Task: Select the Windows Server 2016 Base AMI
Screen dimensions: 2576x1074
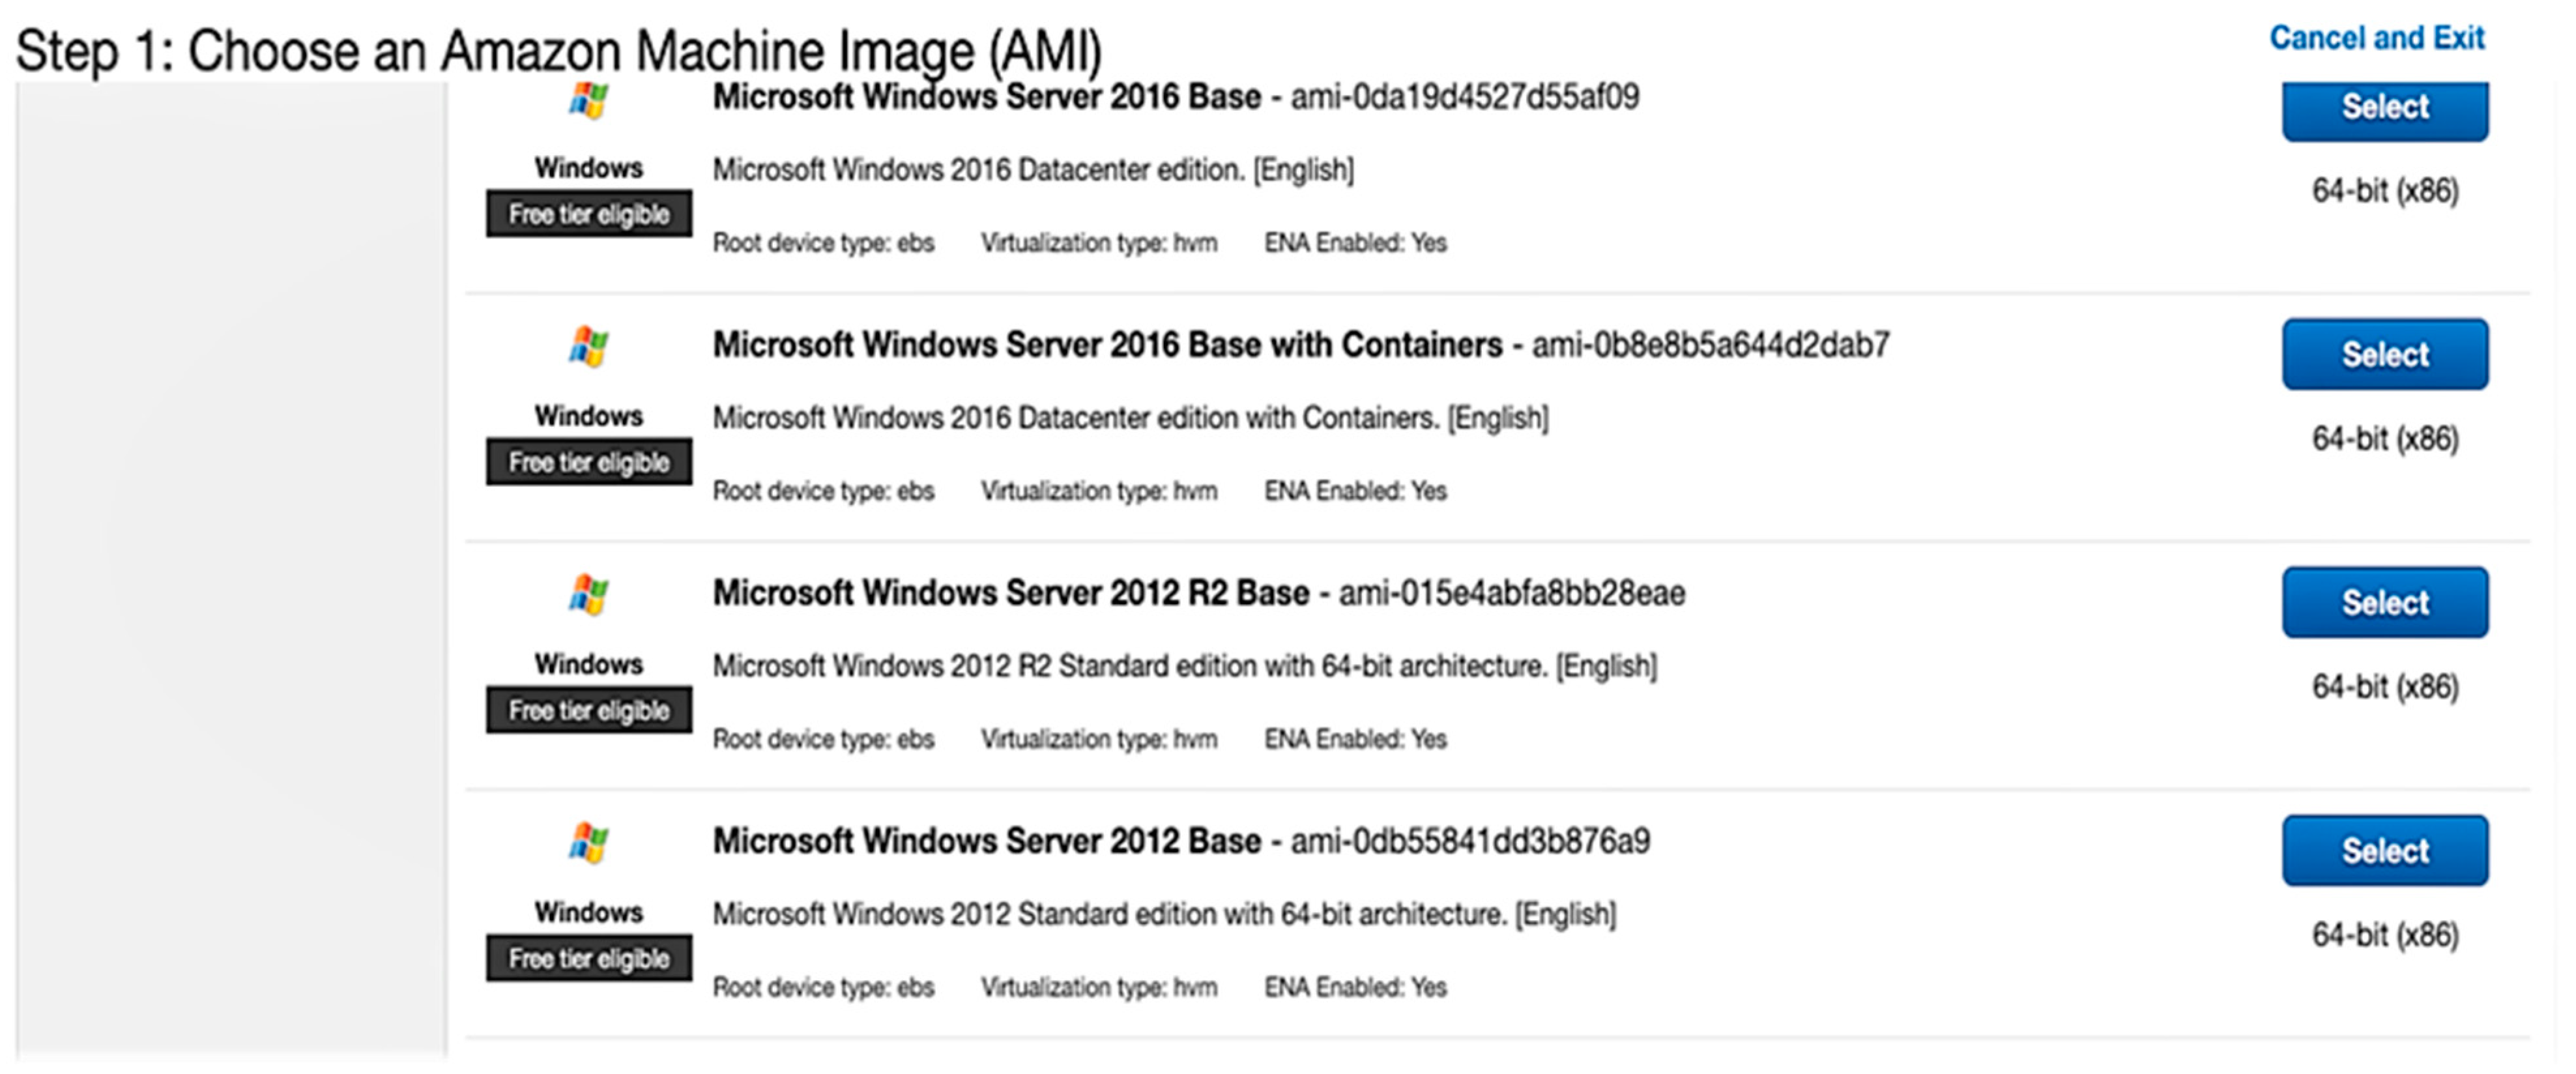Action: pyautogui.click(x=2384, y=108)
